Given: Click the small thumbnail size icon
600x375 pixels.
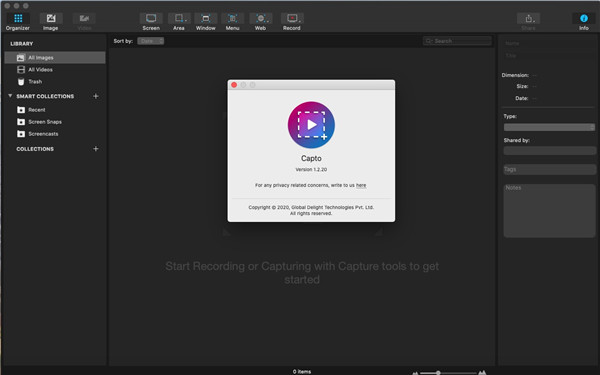Looking at the screenshot, I should pos(415,373).
